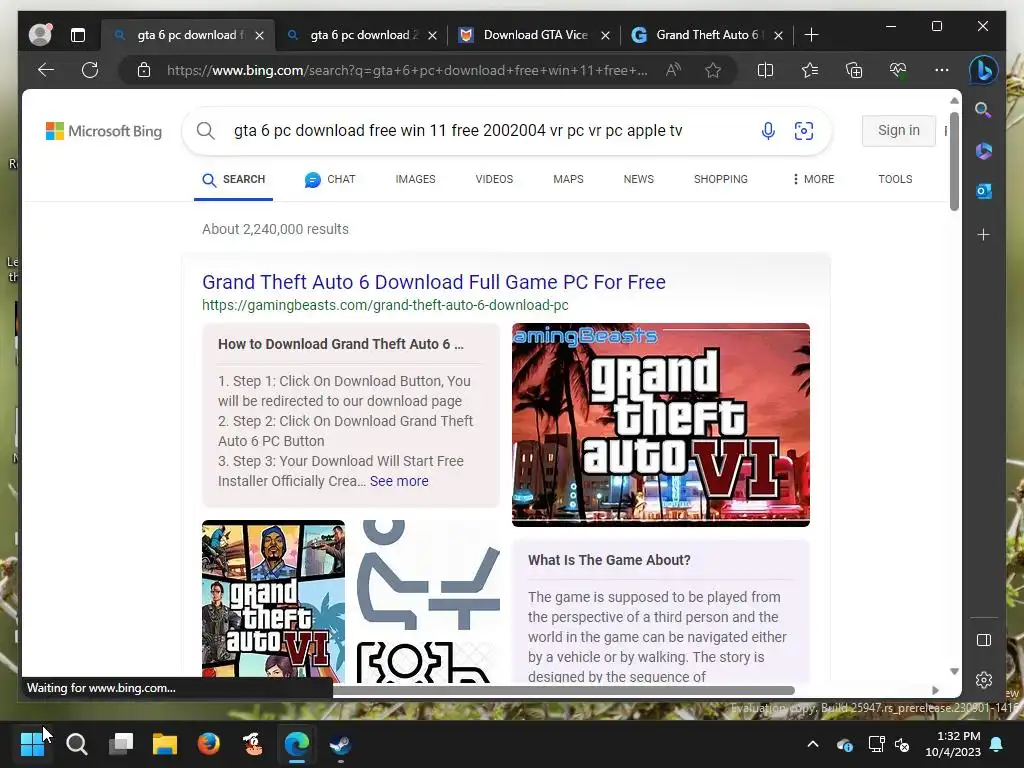Screen dimensions: 1024x768
Task: Open sidebar settings gear
Action: click(984, 680)
